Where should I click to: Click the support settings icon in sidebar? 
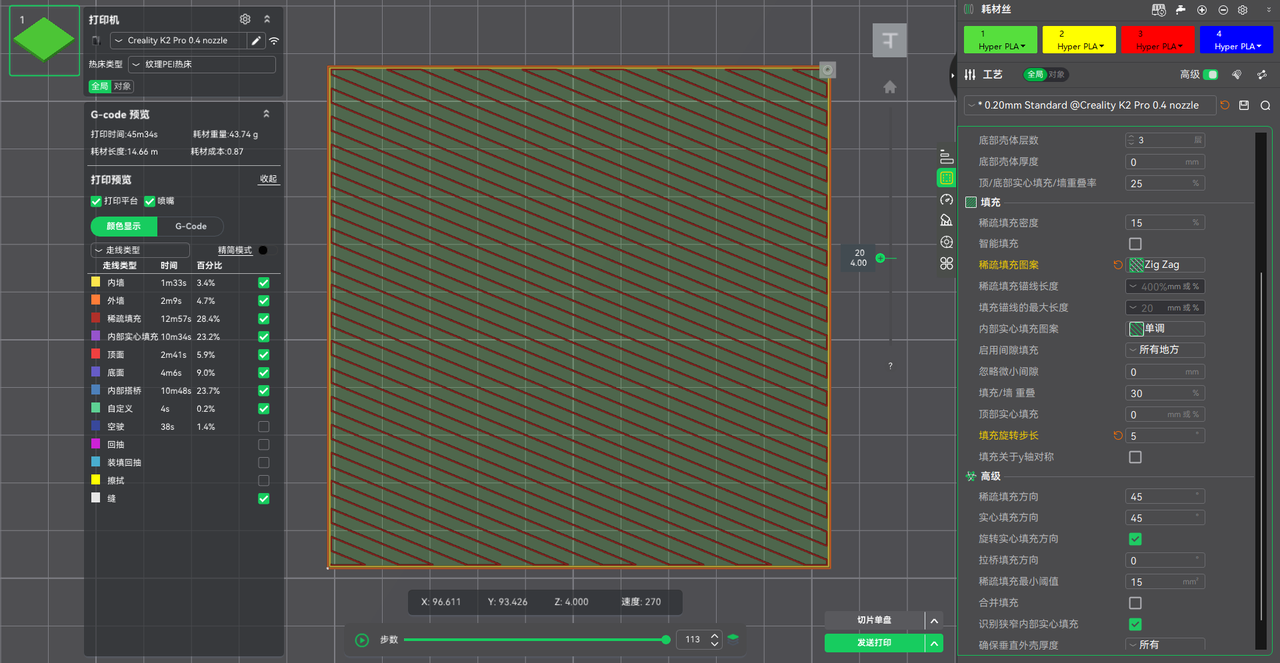click(x=946, y=220)
